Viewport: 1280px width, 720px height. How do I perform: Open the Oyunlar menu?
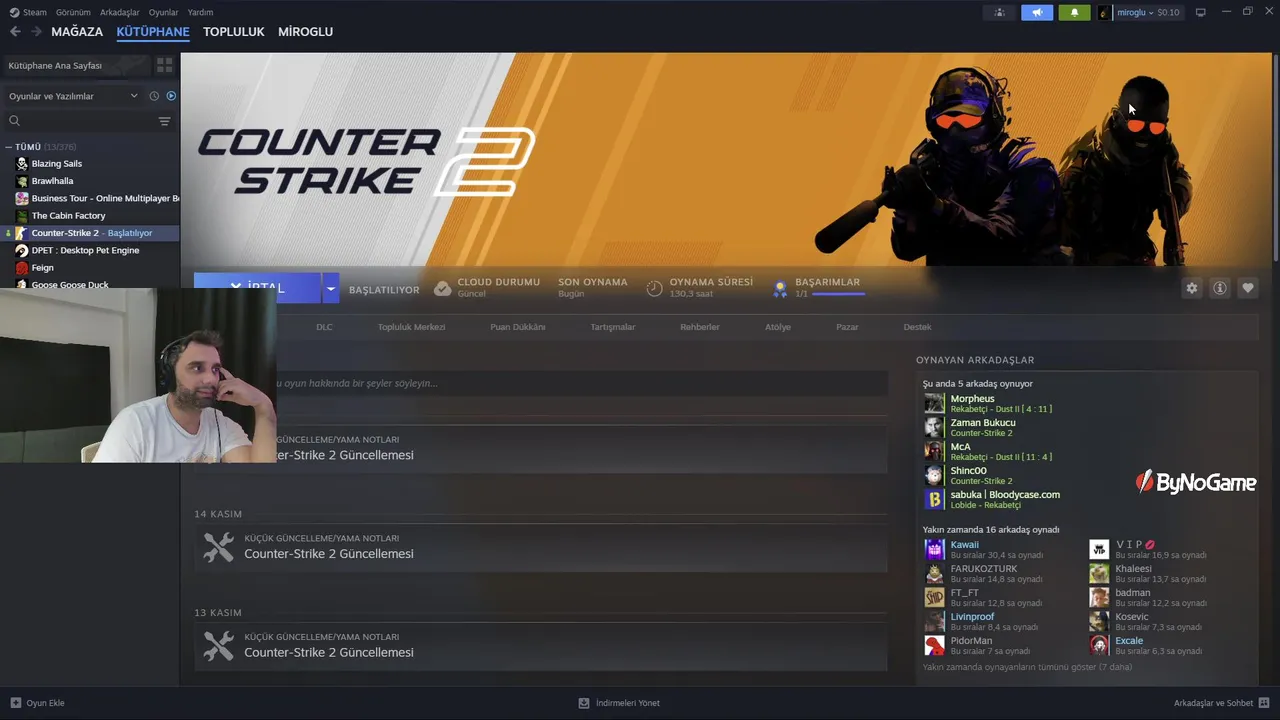point(163,12)
